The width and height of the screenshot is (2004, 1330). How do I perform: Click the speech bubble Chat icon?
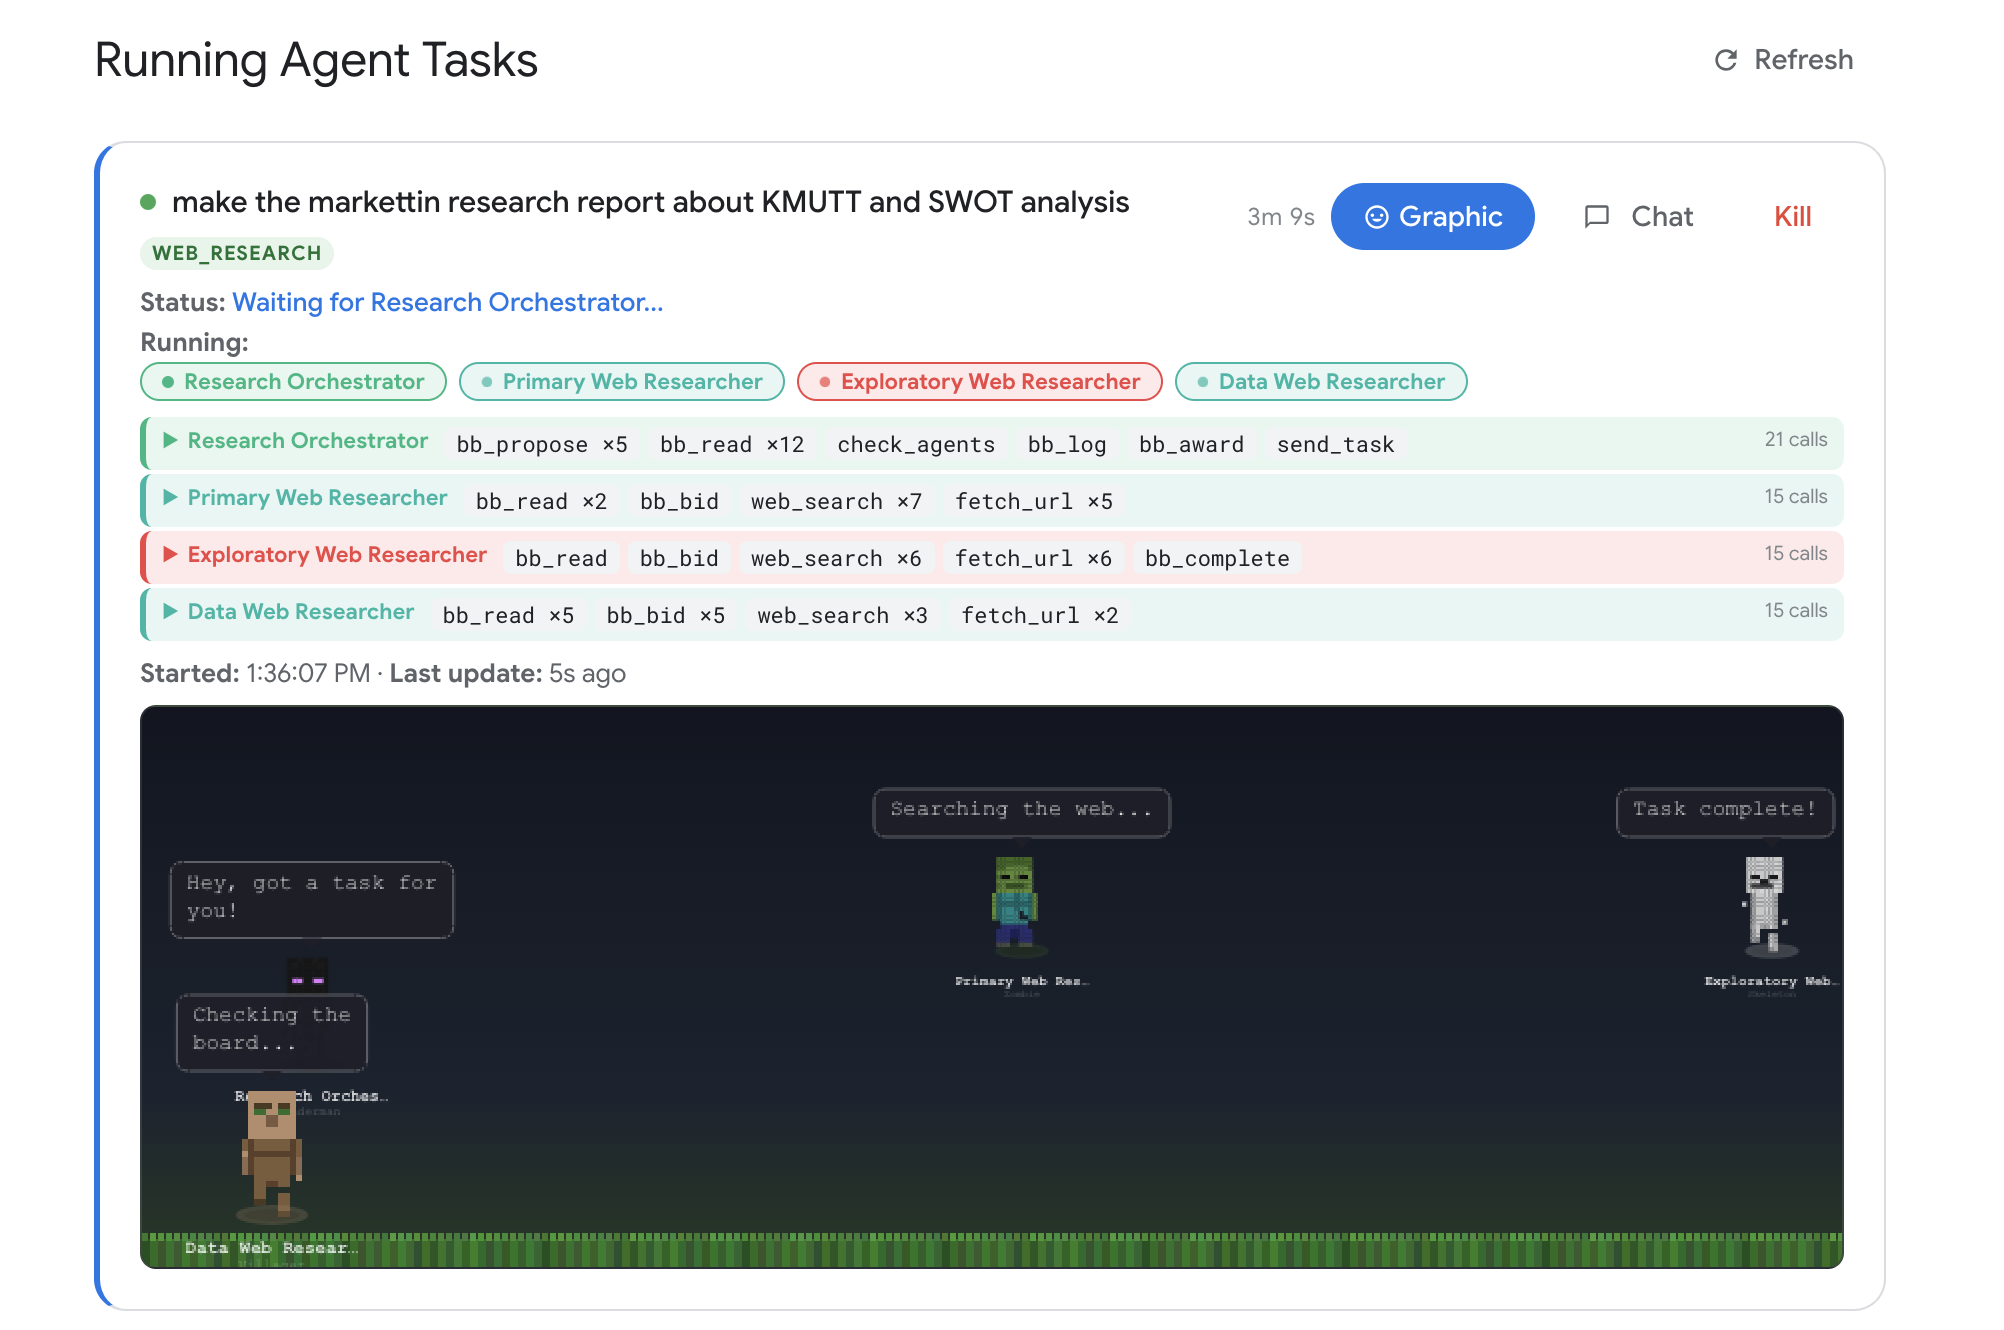pos(1597,217)
